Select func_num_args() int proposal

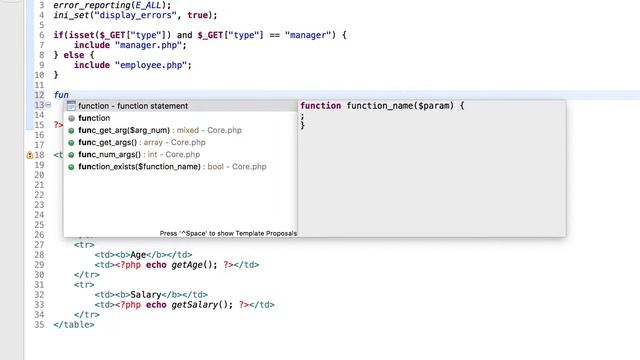181,155
